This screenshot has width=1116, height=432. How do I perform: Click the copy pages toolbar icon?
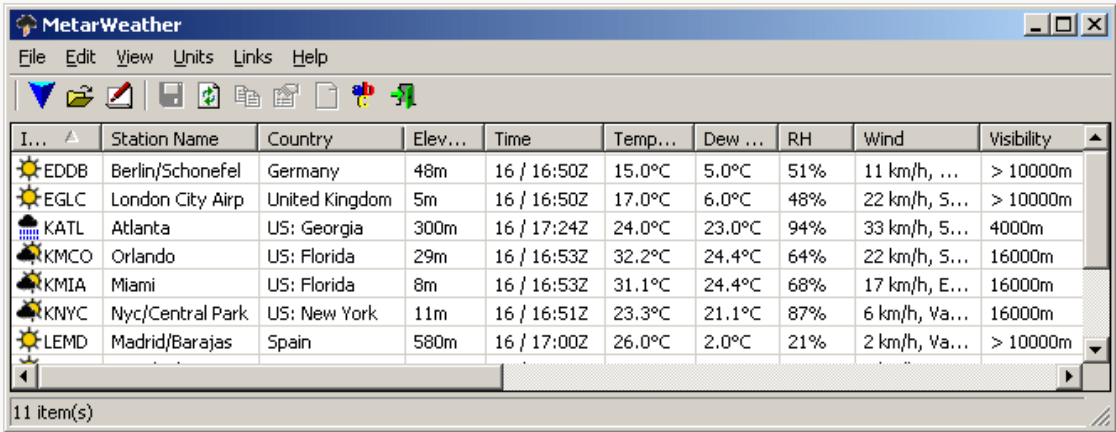tap(248, 96)
